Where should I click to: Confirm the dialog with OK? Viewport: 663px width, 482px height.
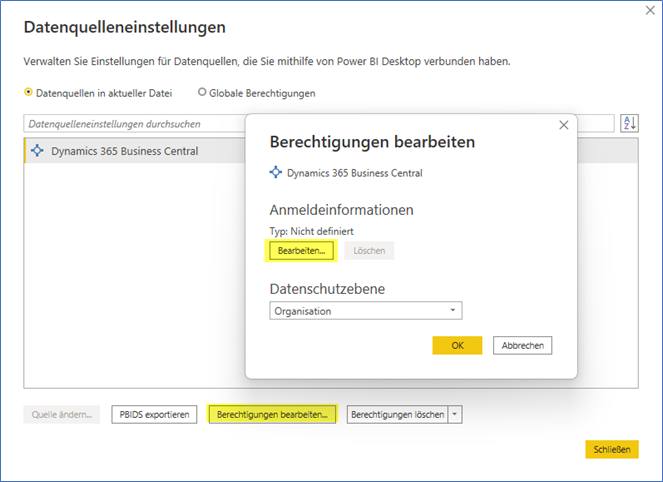457,345
